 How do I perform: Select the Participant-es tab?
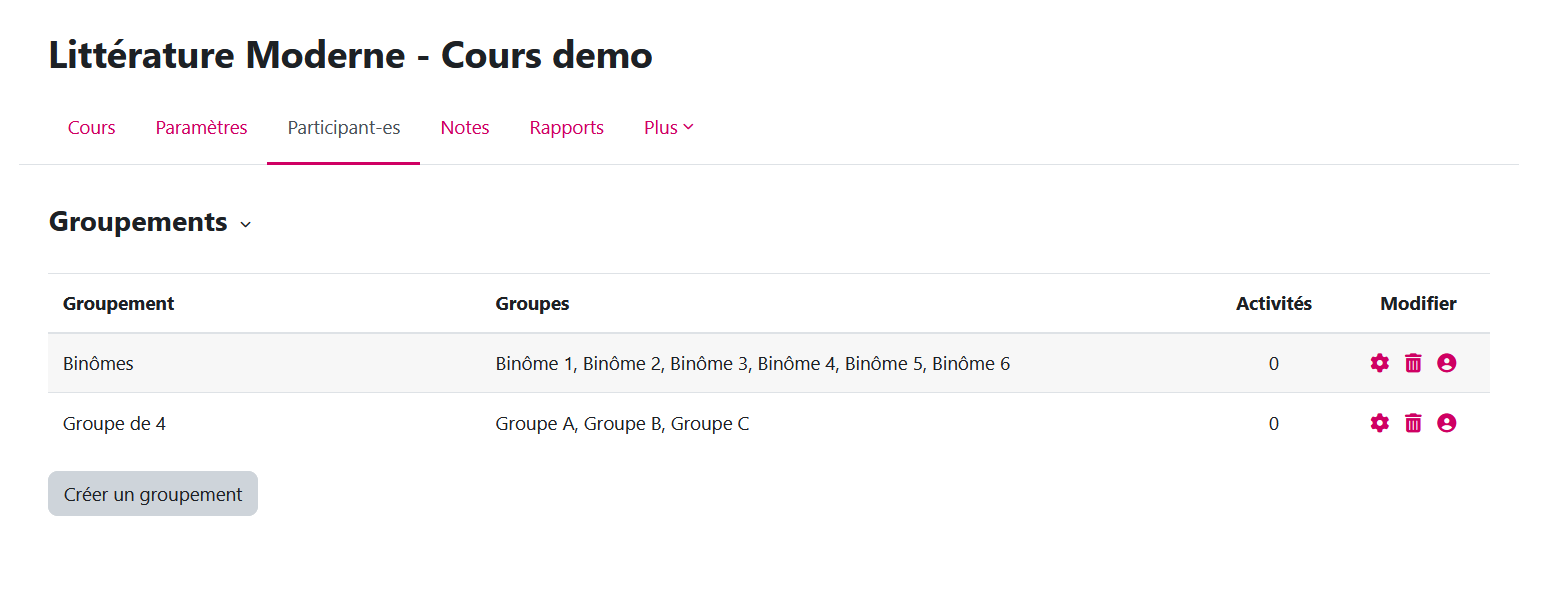coord(343,128)
